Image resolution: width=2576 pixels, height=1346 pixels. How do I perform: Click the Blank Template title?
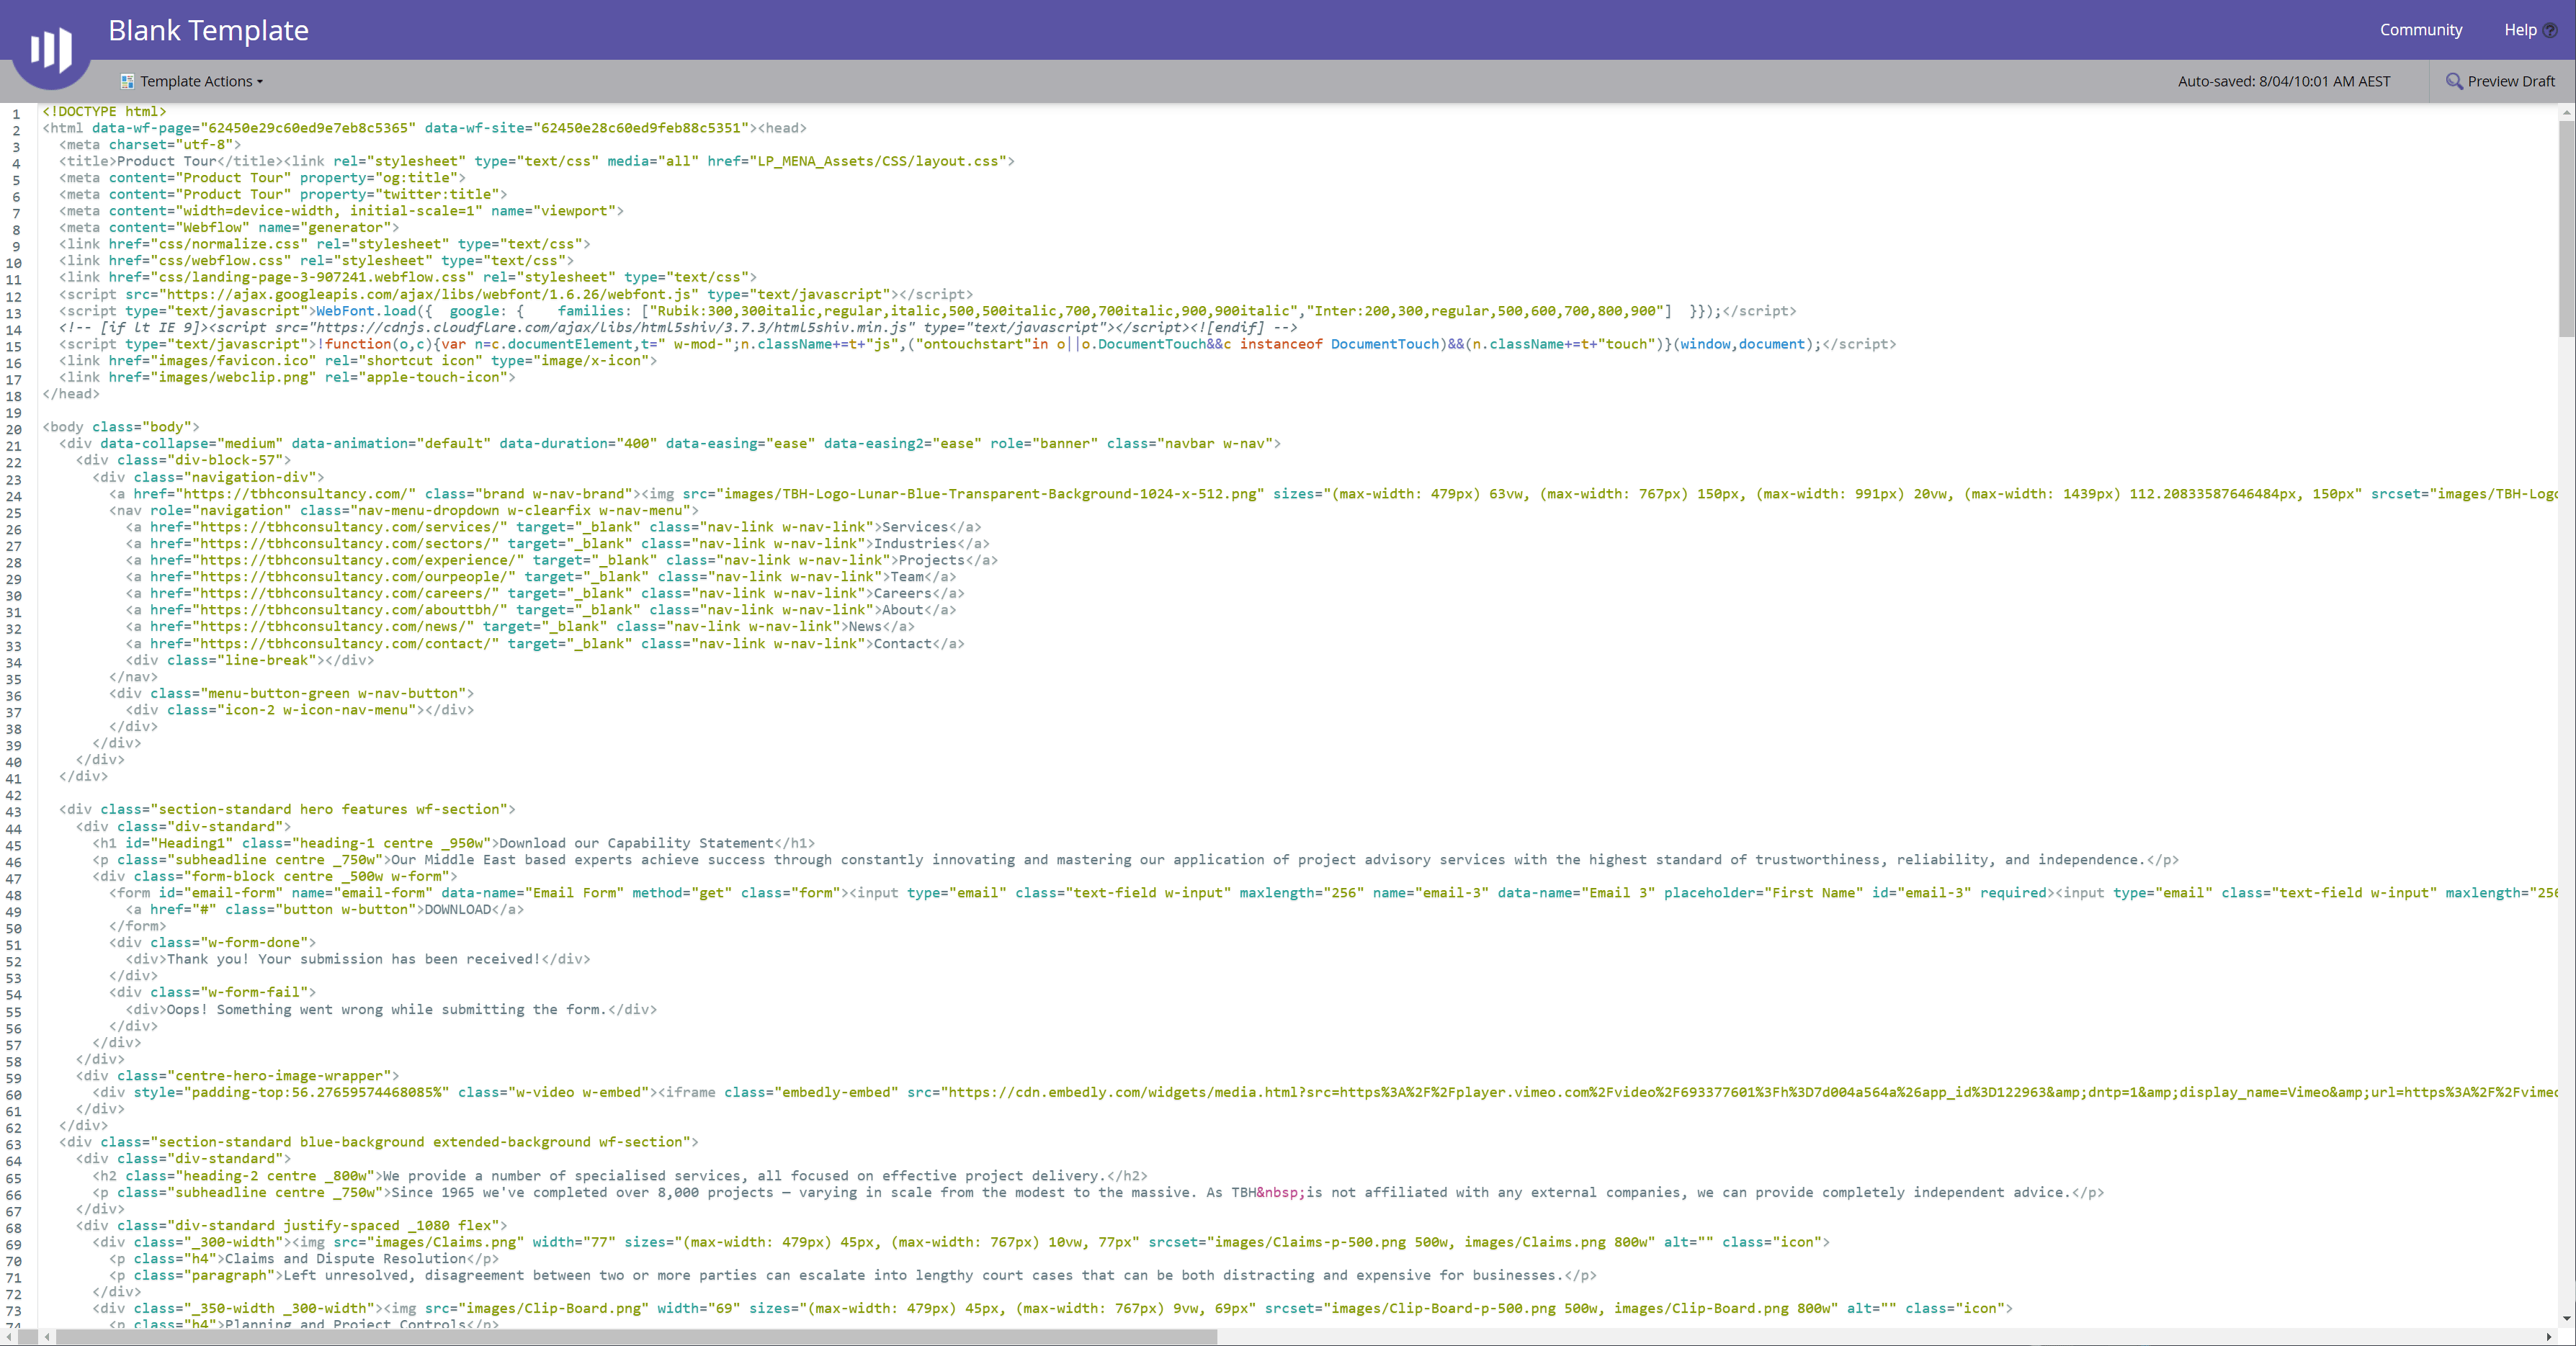208,31
